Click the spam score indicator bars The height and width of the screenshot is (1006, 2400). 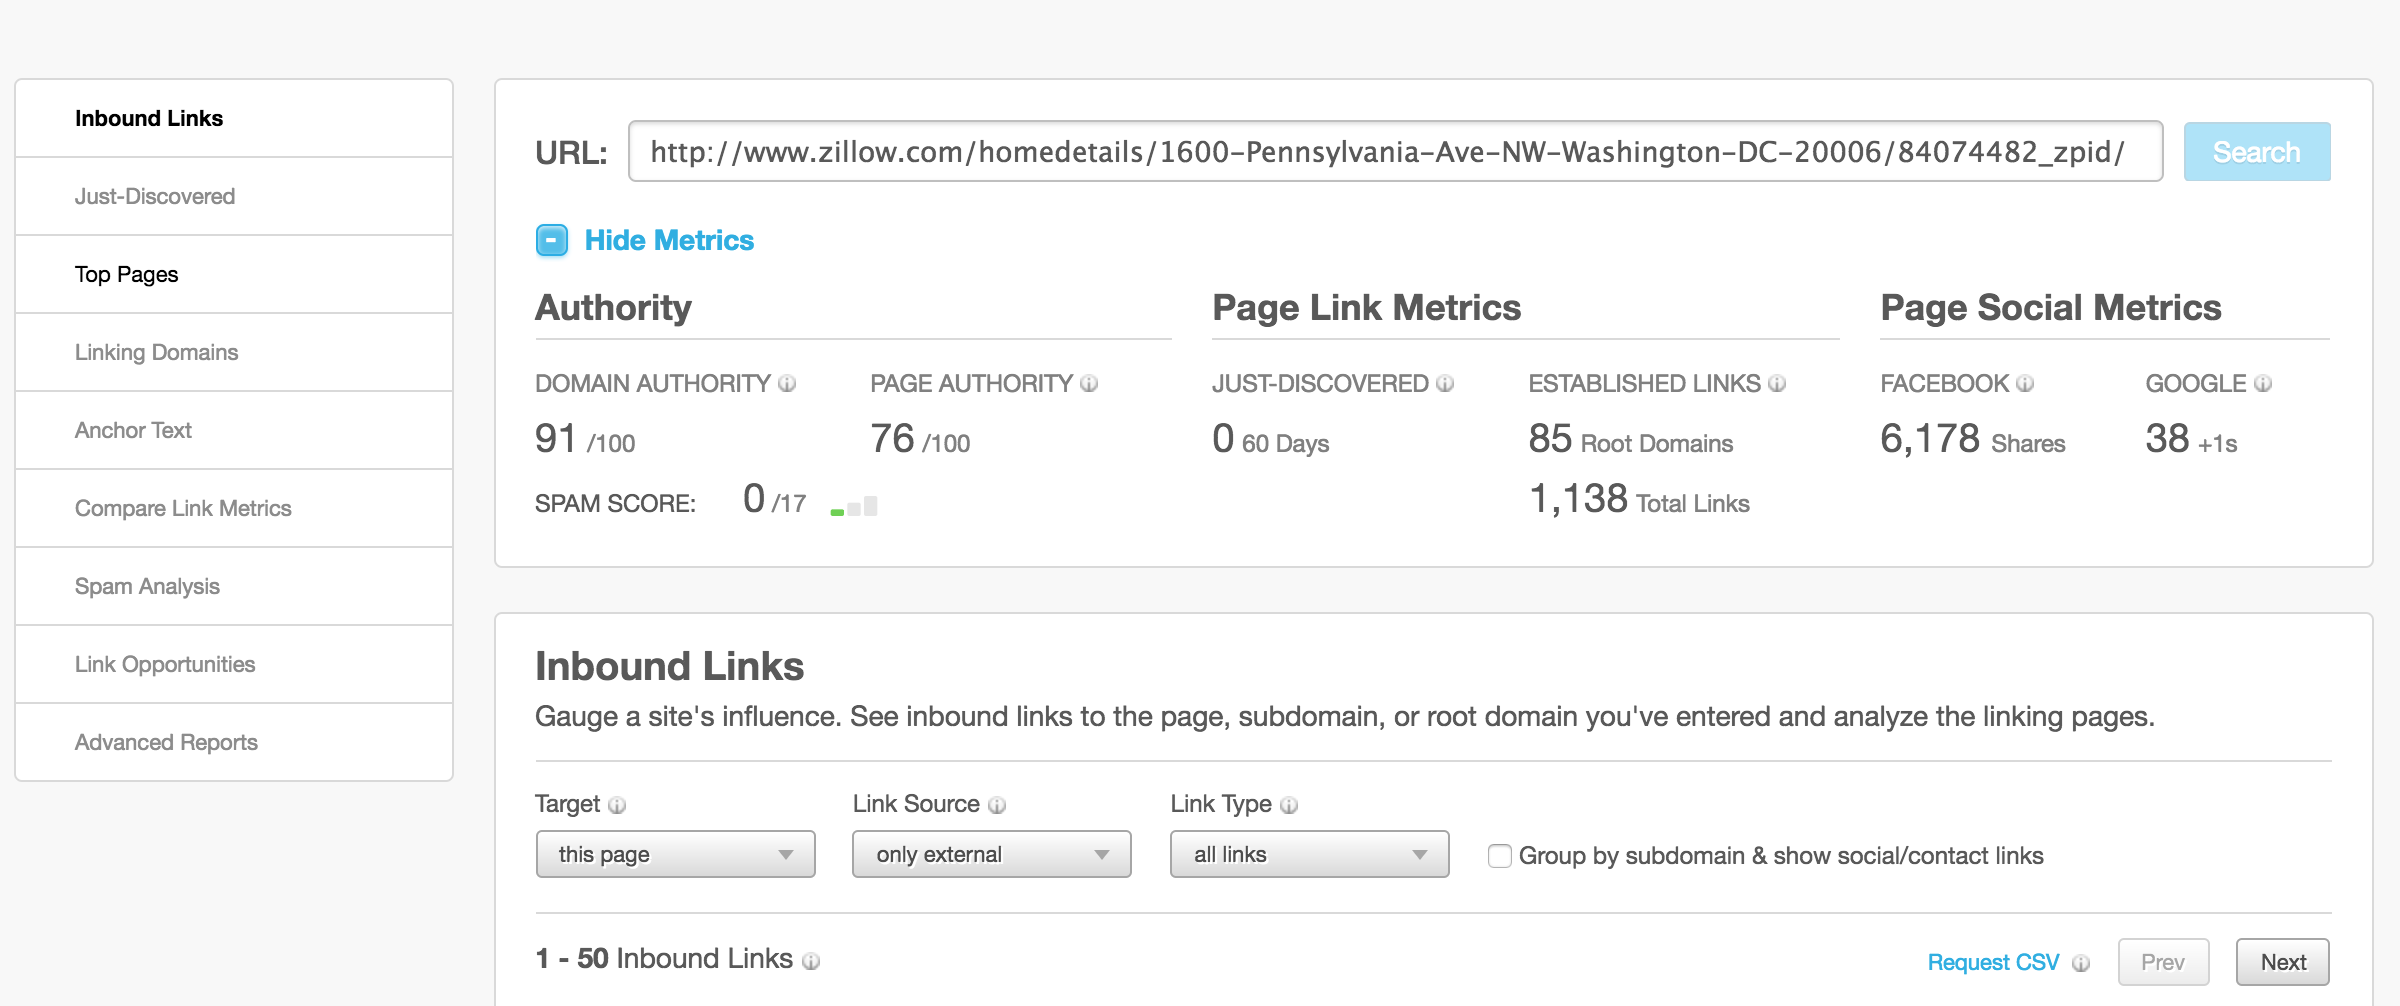point(854,506)
